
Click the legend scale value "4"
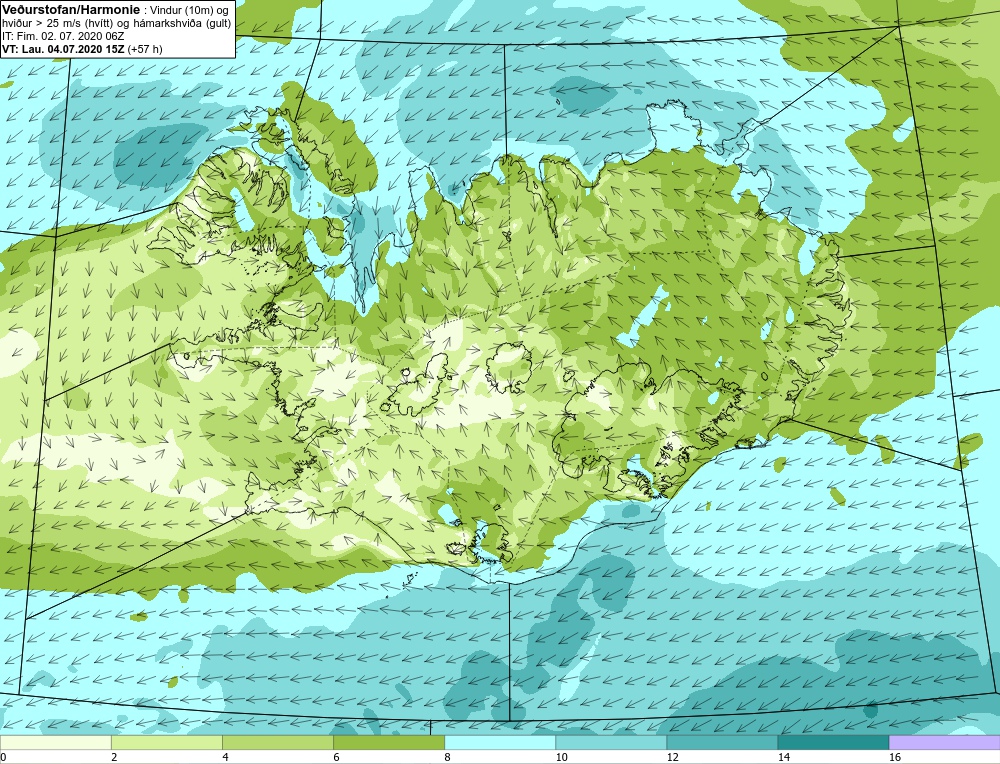click(x=225, y=757)
